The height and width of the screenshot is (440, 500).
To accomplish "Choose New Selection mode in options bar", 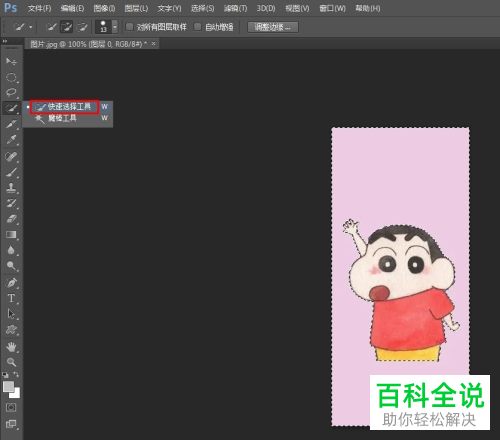I will pos(51,27).
